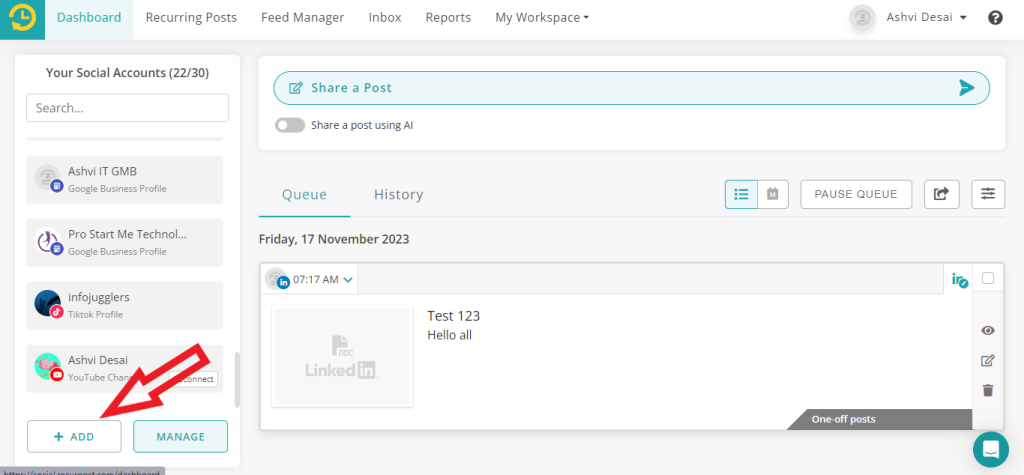Switch to History tab
The height and width of the screenshot is (475, 1024).
pos(398,195)
